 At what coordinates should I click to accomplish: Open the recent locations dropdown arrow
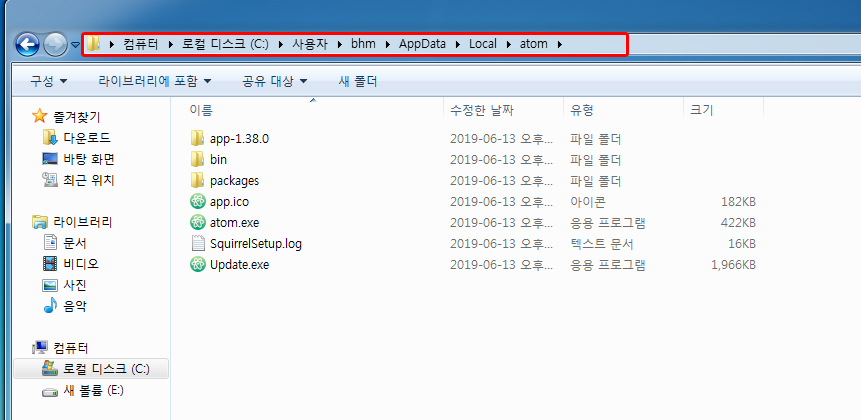(76, 44)
